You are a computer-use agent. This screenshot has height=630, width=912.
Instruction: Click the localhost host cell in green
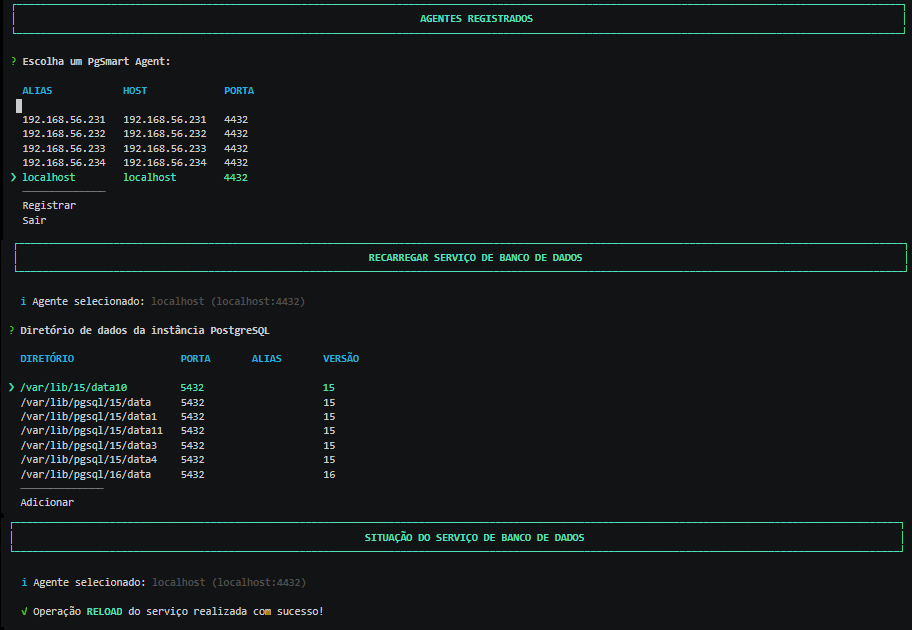pyautogui.click(x=149, y=177)
